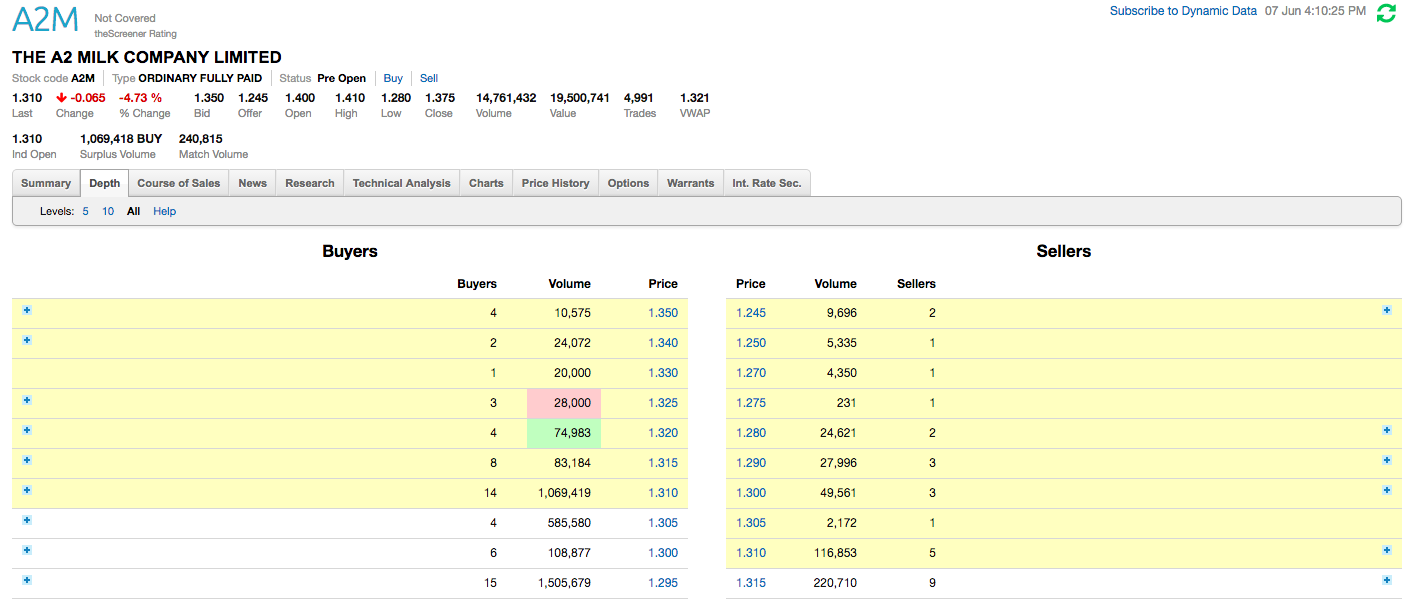Image resolution: width=1415 pixels, height=599 pixels.
Task: Expand sellers row with volume 116,853
Action: [x=1387, y=550]
